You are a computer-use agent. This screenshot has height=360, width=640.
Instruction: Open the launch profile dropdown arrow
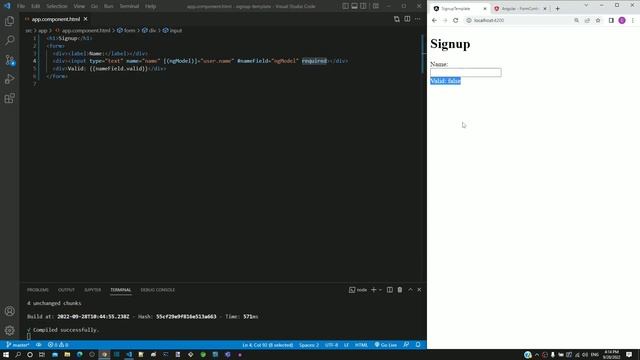point(380,290)
